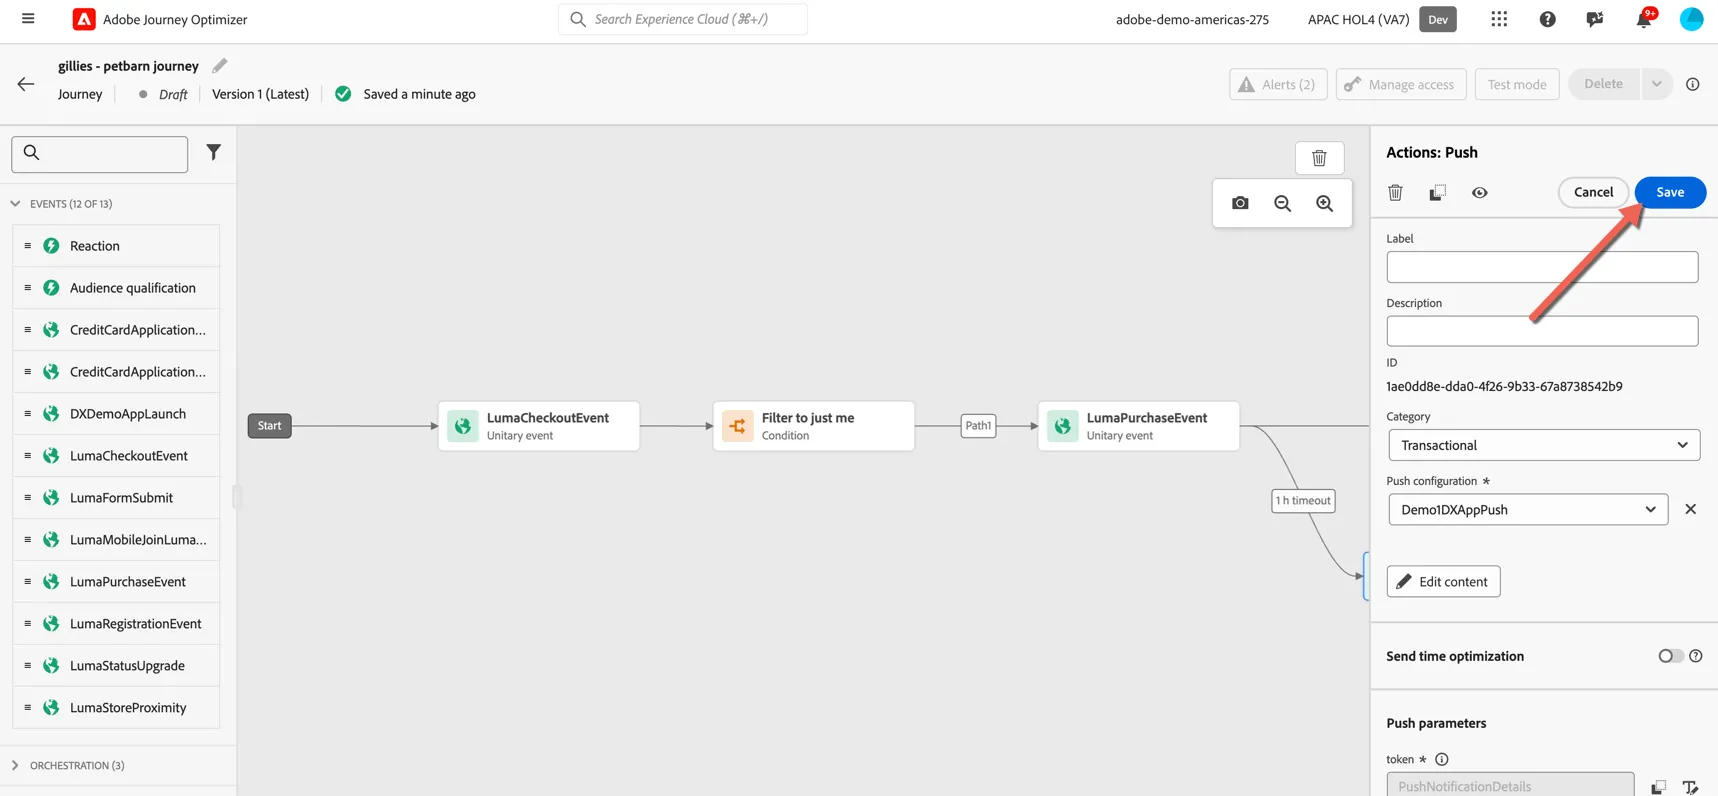This screenshot has height=796, width=1718.
Task: Open the Push configuration dropdown
Action: (x=1527, y=509)
